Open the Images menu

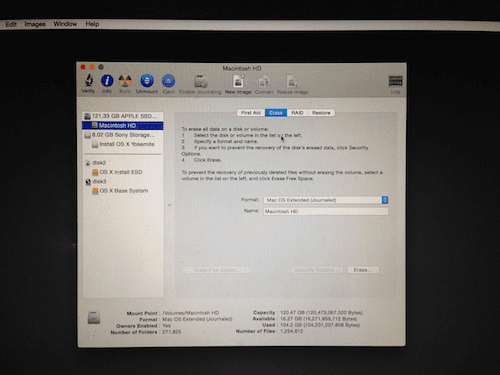click(35, 24)
